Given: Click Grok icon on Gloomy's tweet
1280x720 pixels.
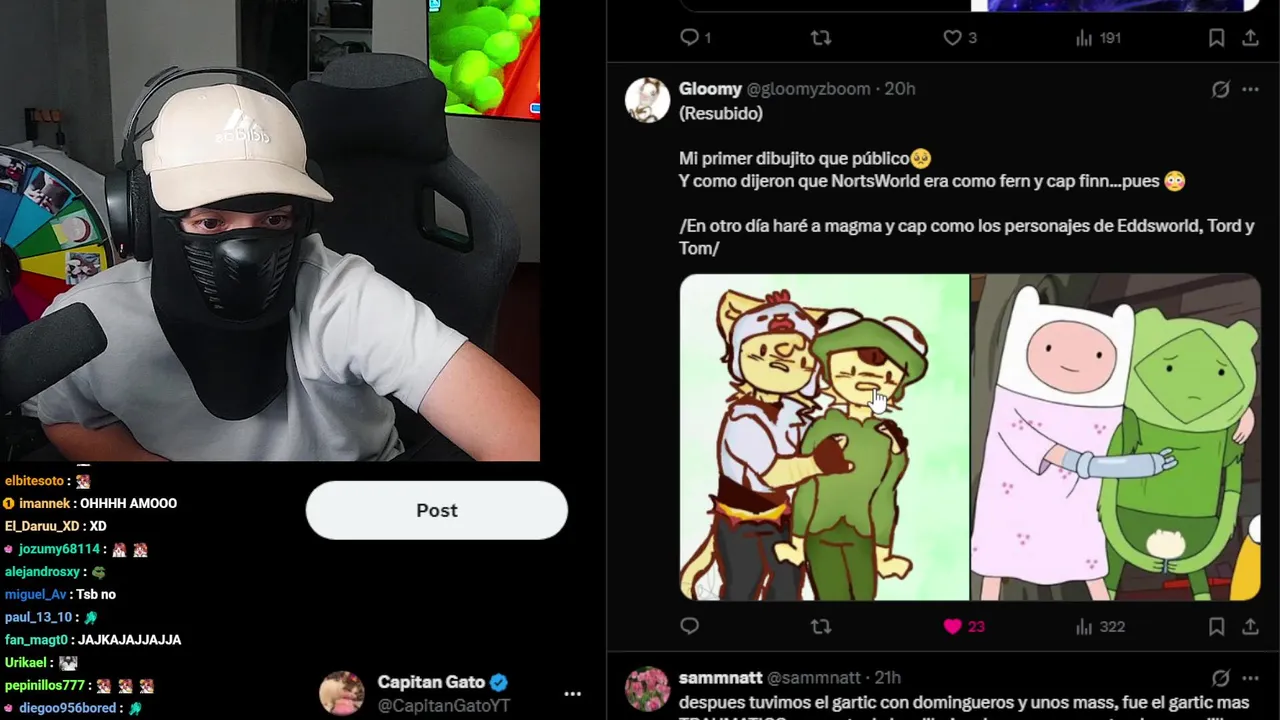Looking at the screenshot, I should [x=1220, y=89].
